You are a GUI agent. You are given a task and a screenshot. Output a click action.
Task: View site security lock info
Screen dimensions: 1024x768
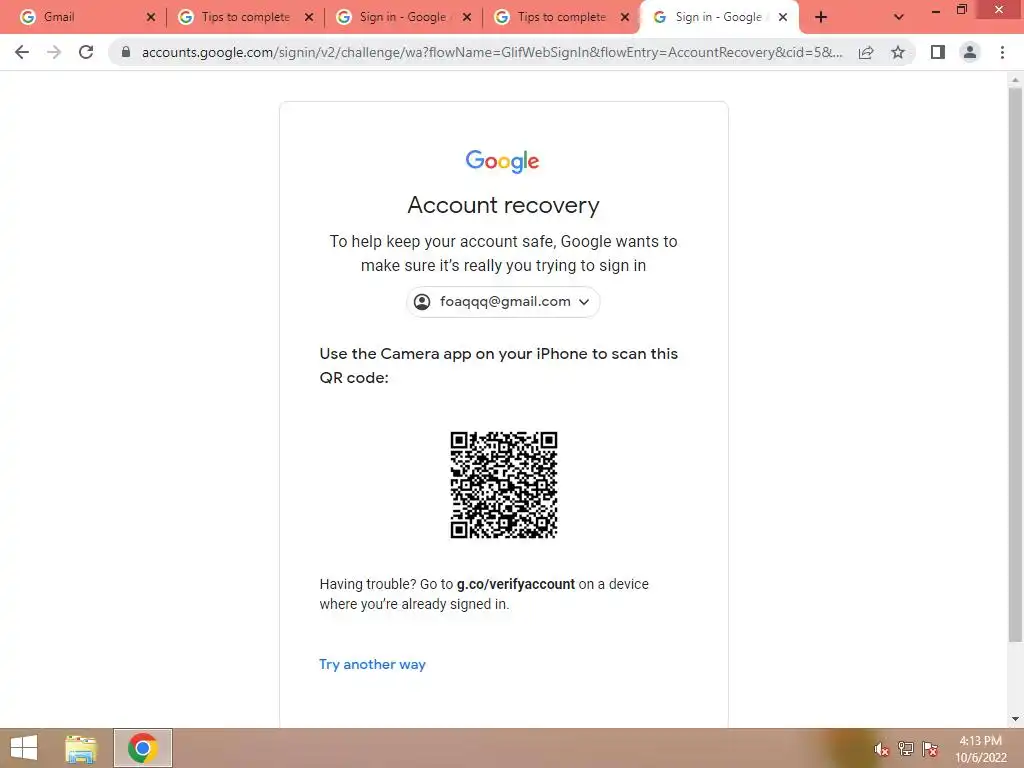click(x=126, y=52)
